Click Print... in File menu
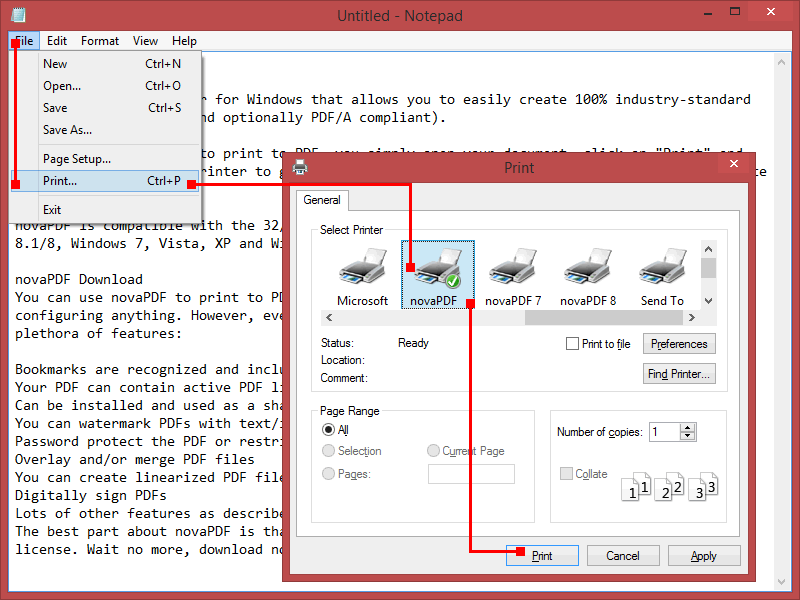800x600 pixels. tap(105, 181)
